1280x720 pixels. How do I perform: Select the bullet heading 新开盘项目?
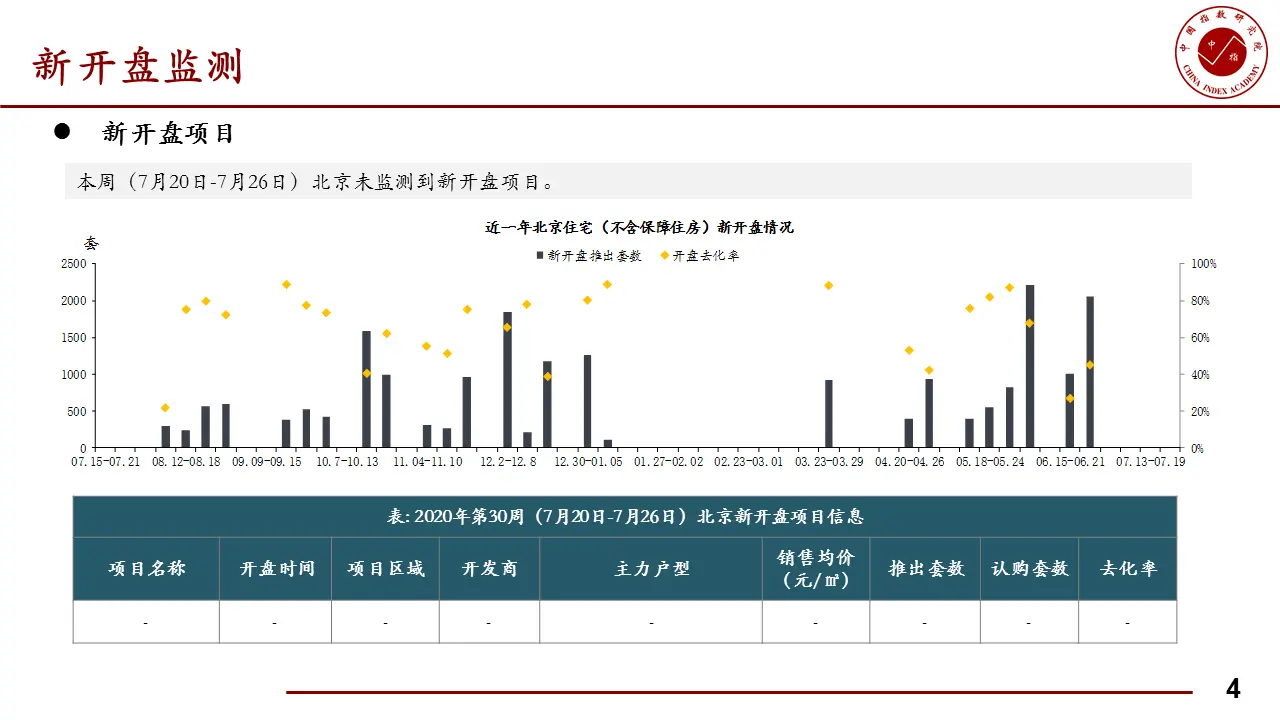click(x=168, y=133)
